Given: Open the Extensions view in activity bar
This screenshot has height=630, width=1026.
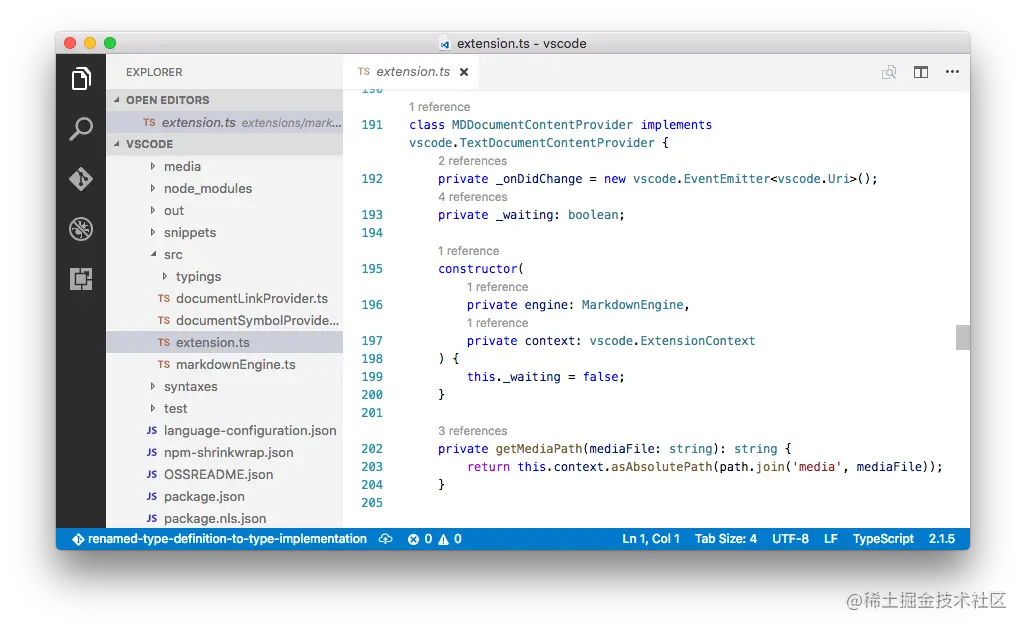Looking at the screenshot, I should (x=80, y=279).
